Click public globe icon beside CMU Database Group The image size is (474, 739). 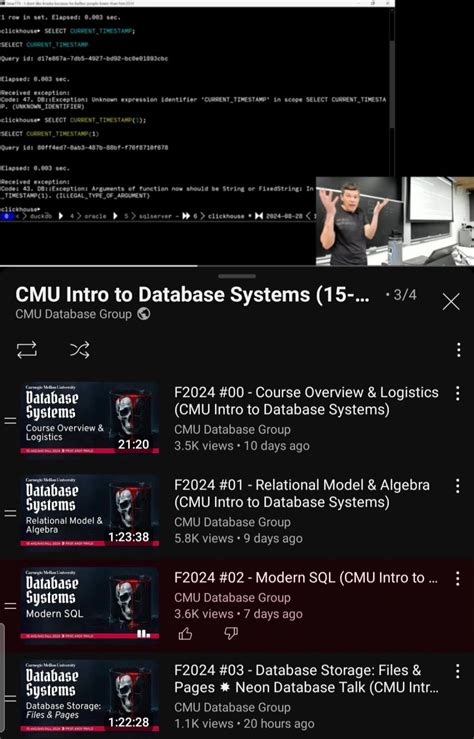click(144, 314)
